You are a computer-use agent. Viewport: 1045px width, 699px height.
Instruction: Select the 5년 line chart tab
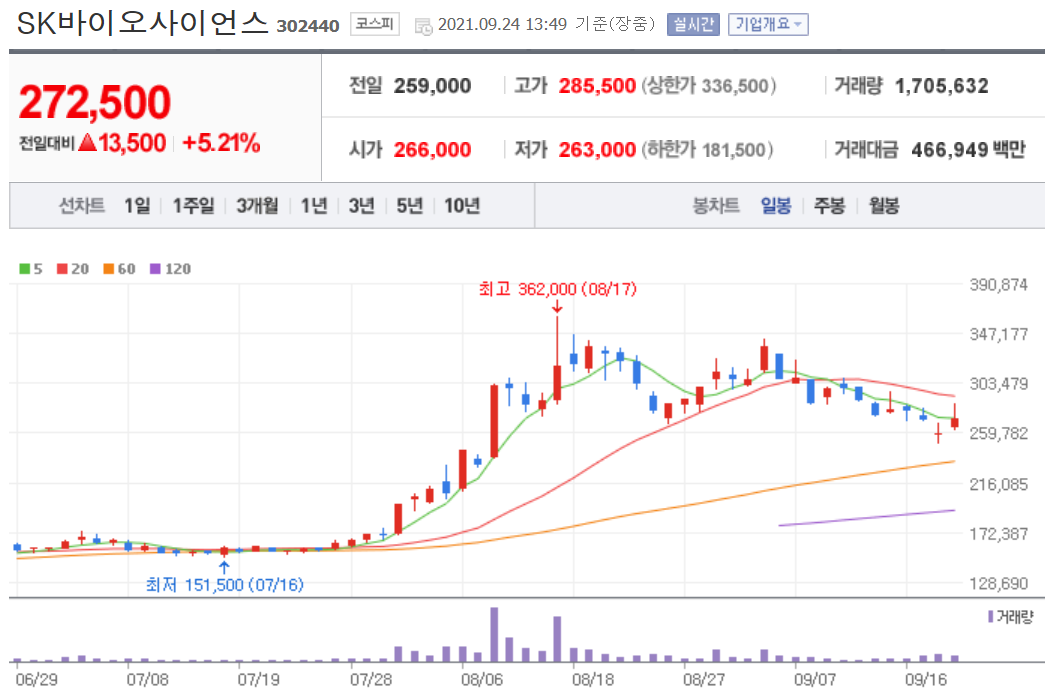pyautogui.click(x=410, y=205)
